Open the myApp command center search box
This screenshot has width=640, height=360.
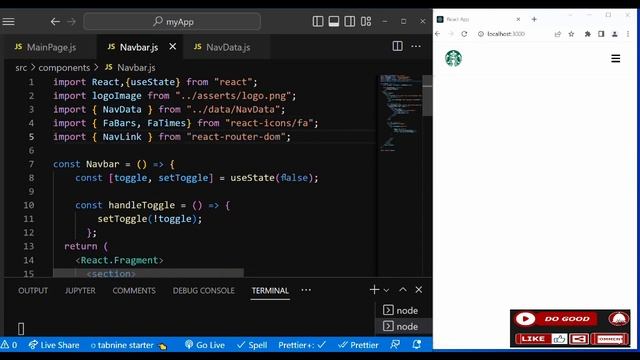pos(172,22)
